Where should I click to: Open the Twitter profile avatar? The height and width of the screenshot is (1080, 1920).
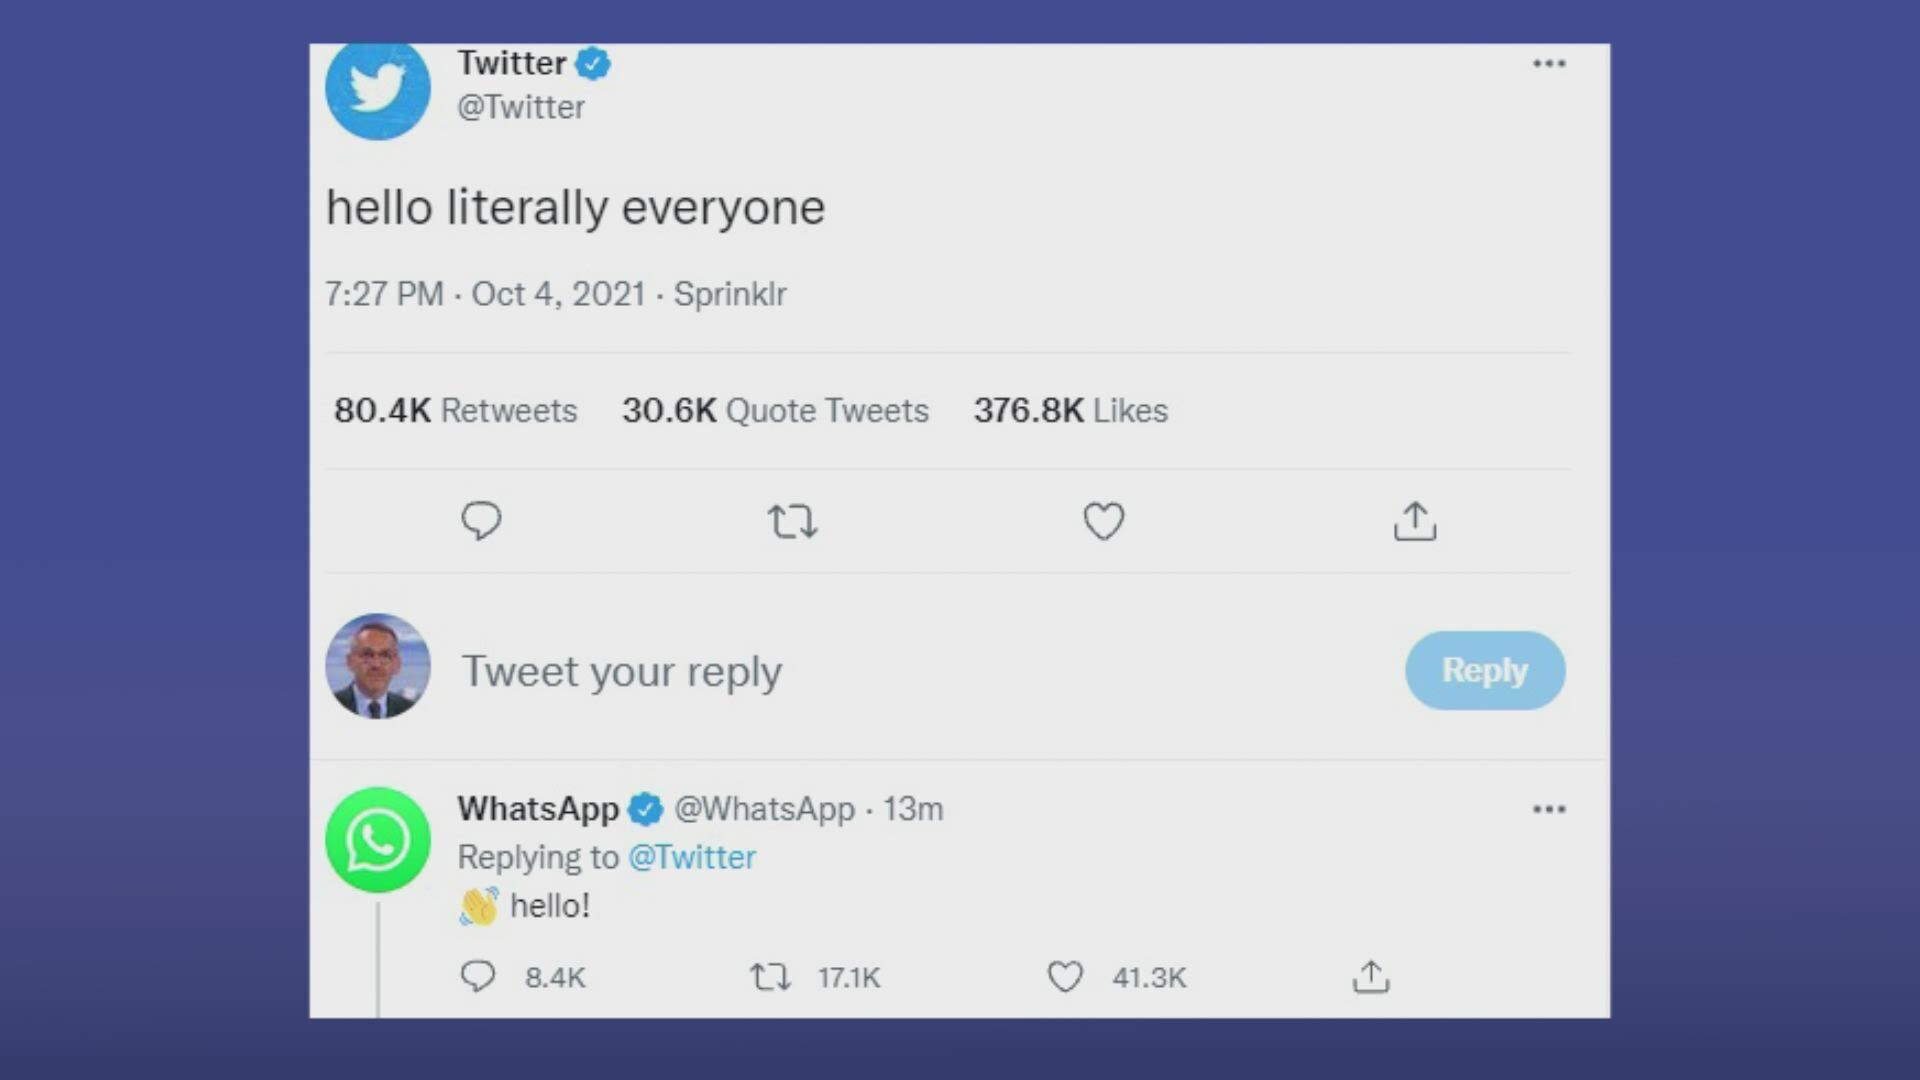378,90
